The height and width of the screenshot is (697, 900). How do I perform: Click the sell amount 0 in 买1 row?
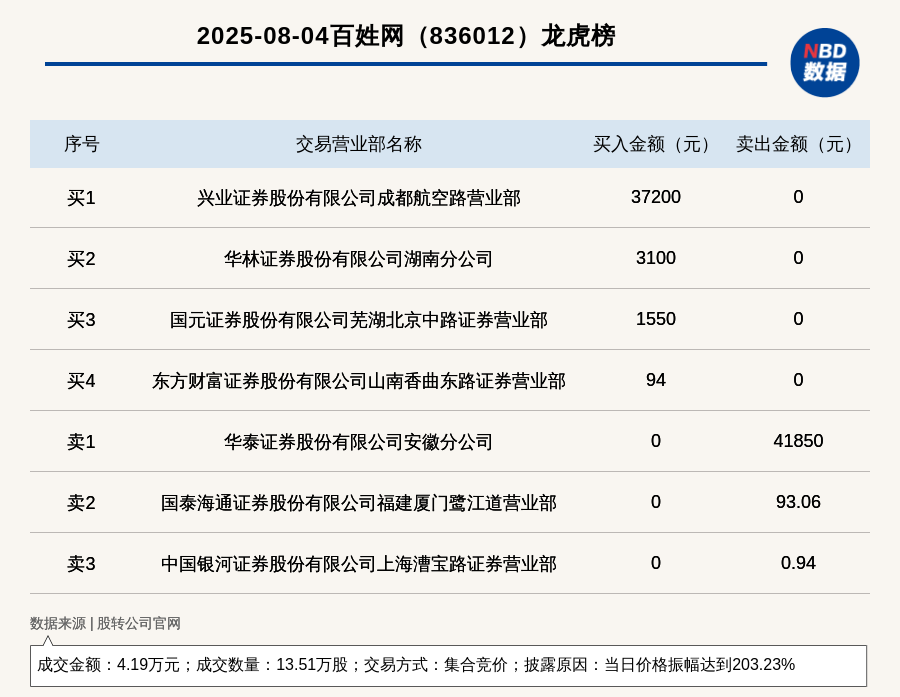pyautogui.click(x=798, y=197)
